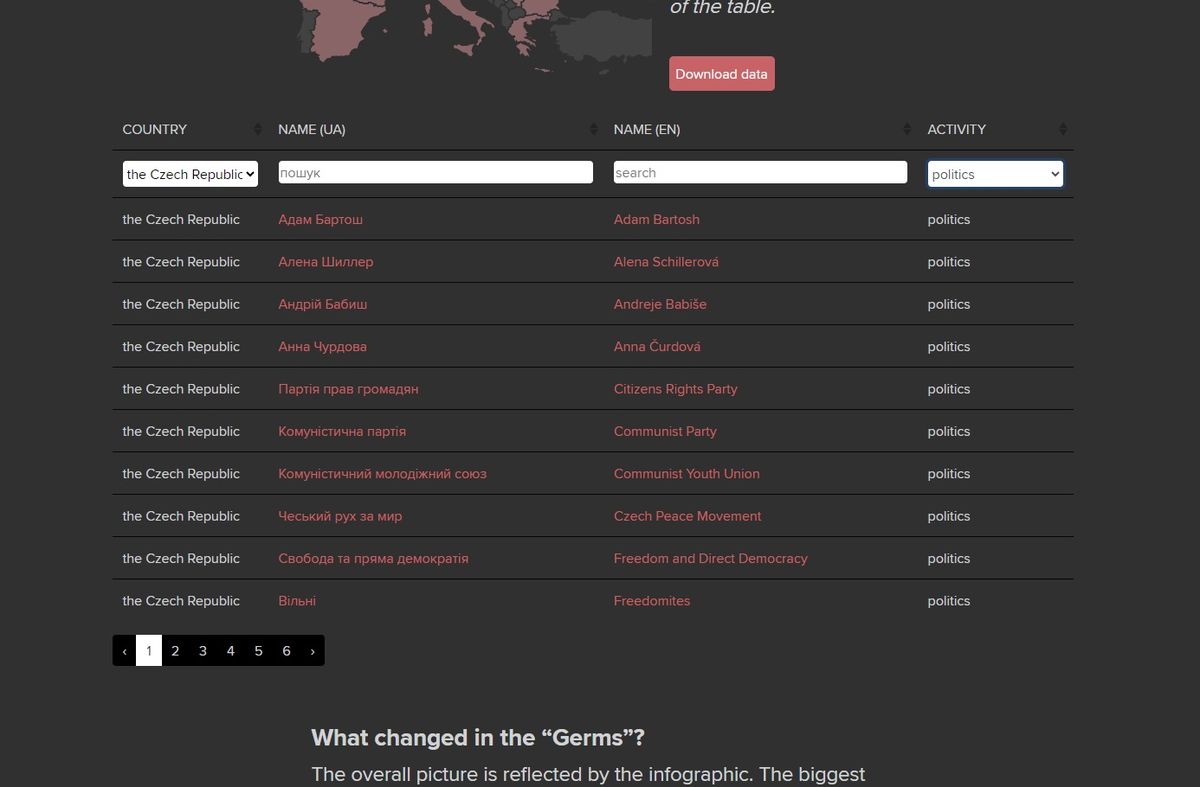Go to pagination page 4
This screenshot has width=1200, height=787.
tap(230, 651)
